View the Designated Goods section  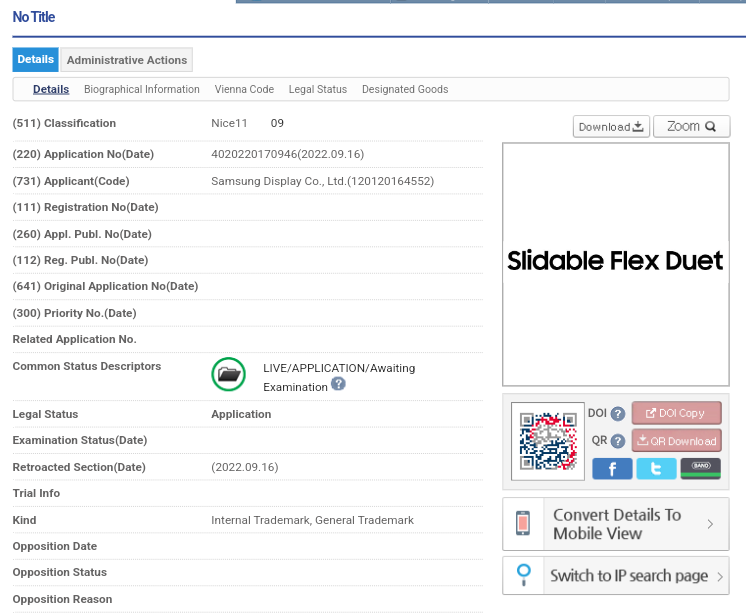(x=405, y=89)
